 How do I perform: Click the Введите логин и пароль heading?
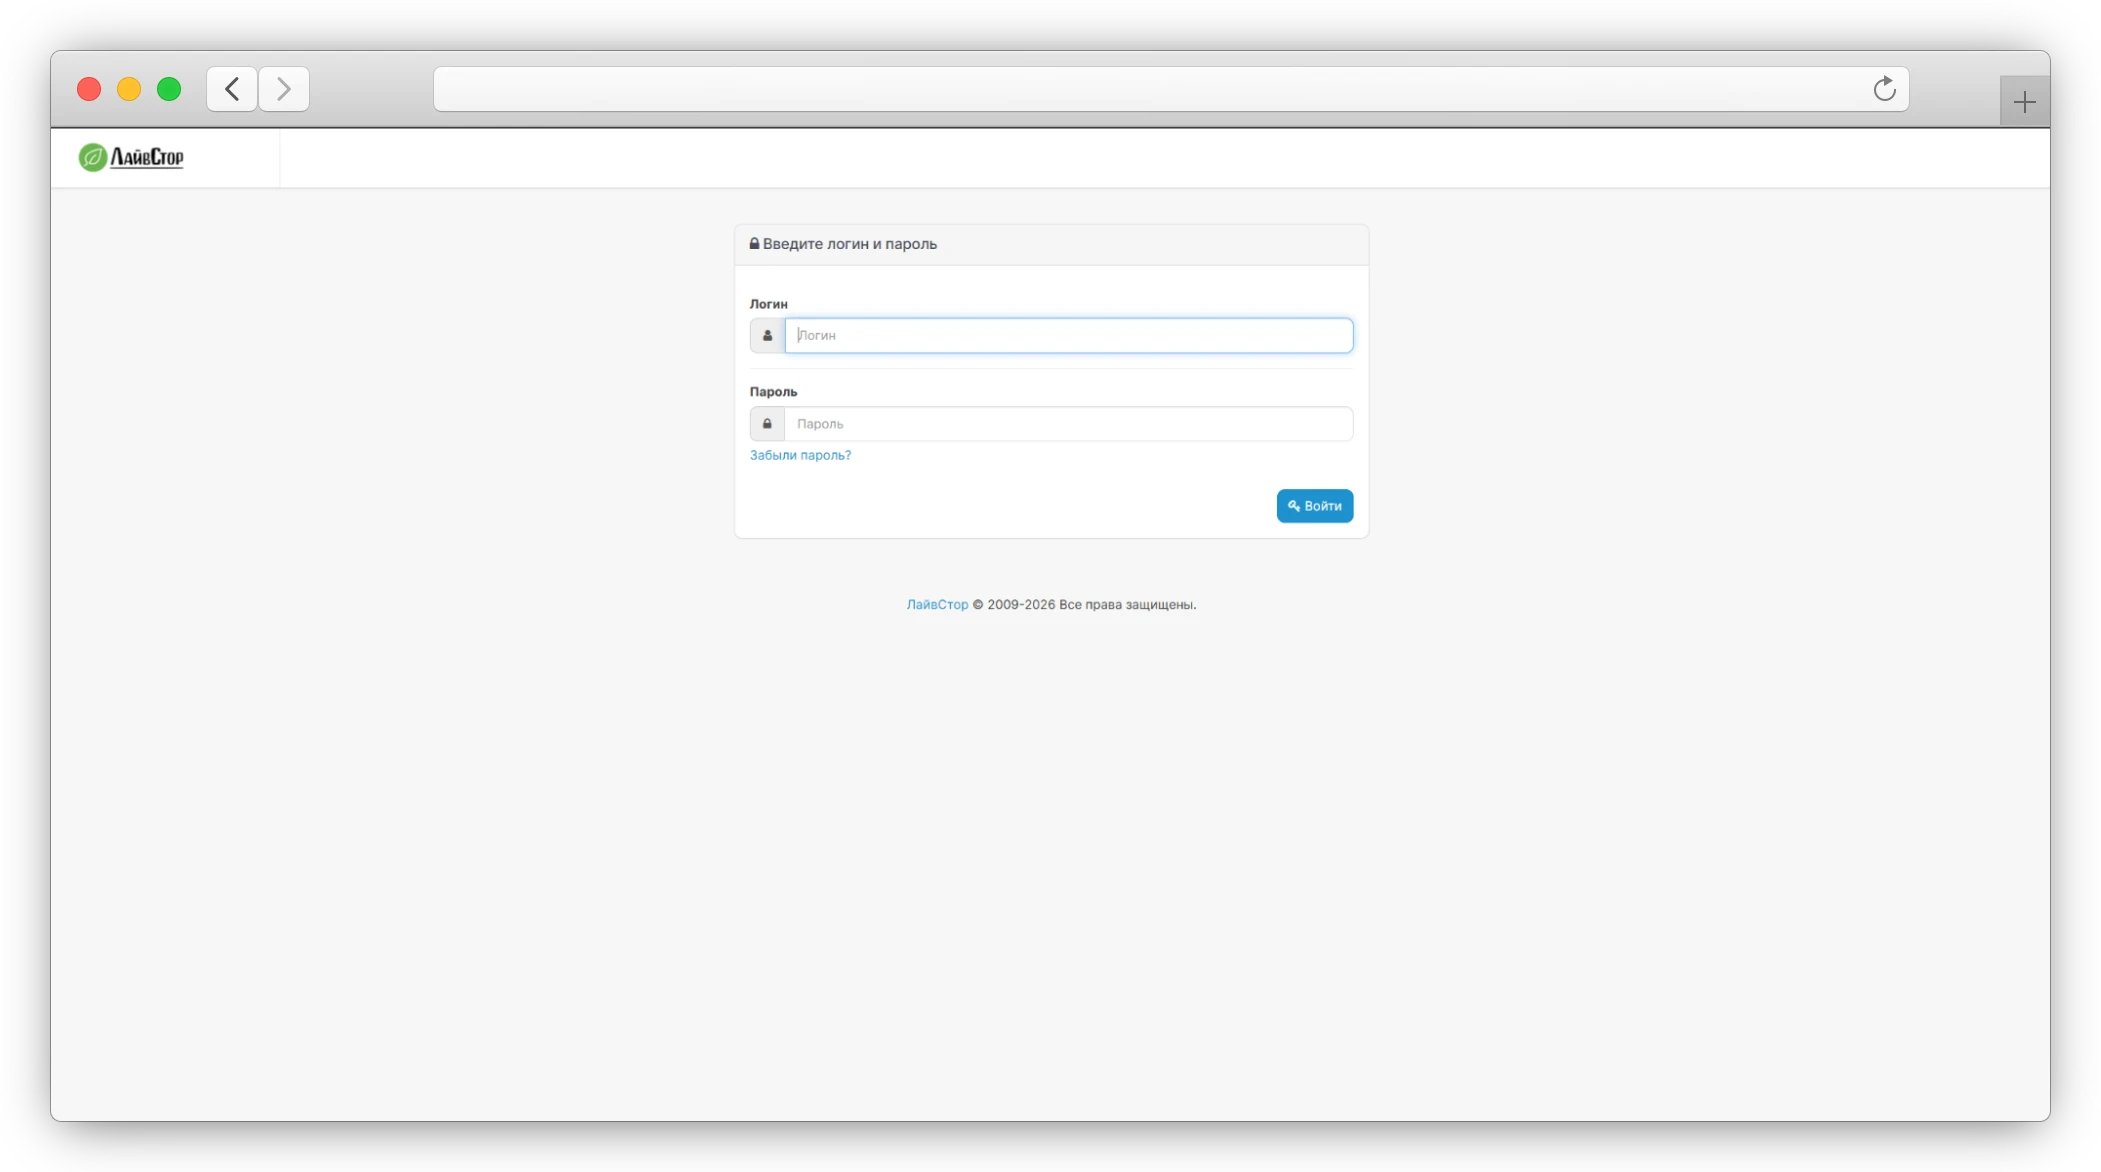click(849, 244)
